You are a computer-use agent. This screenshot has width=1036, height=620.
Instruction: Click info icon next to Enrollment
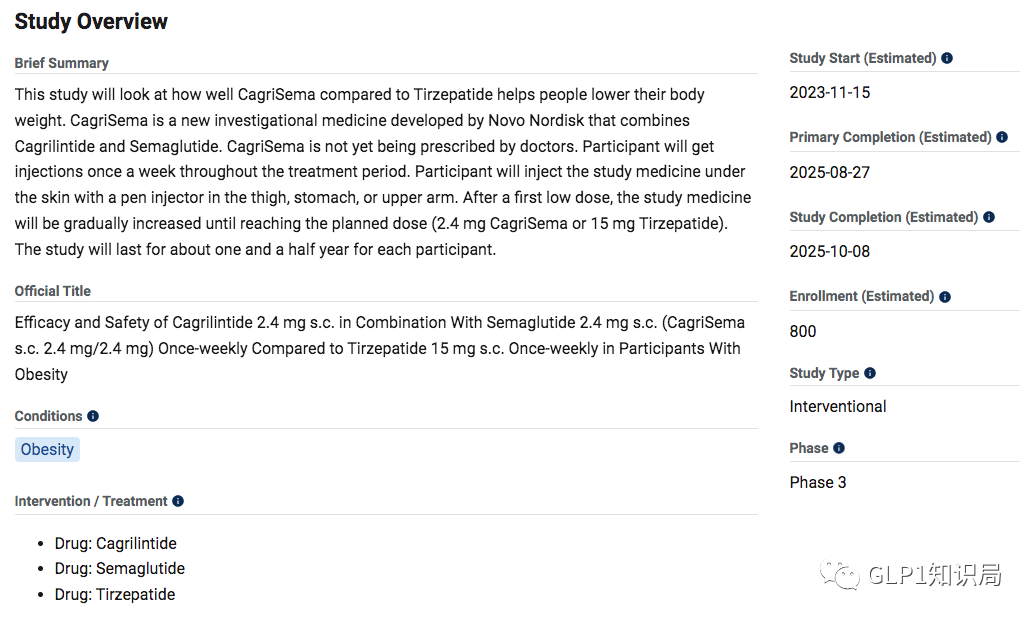tap(945, 297)
